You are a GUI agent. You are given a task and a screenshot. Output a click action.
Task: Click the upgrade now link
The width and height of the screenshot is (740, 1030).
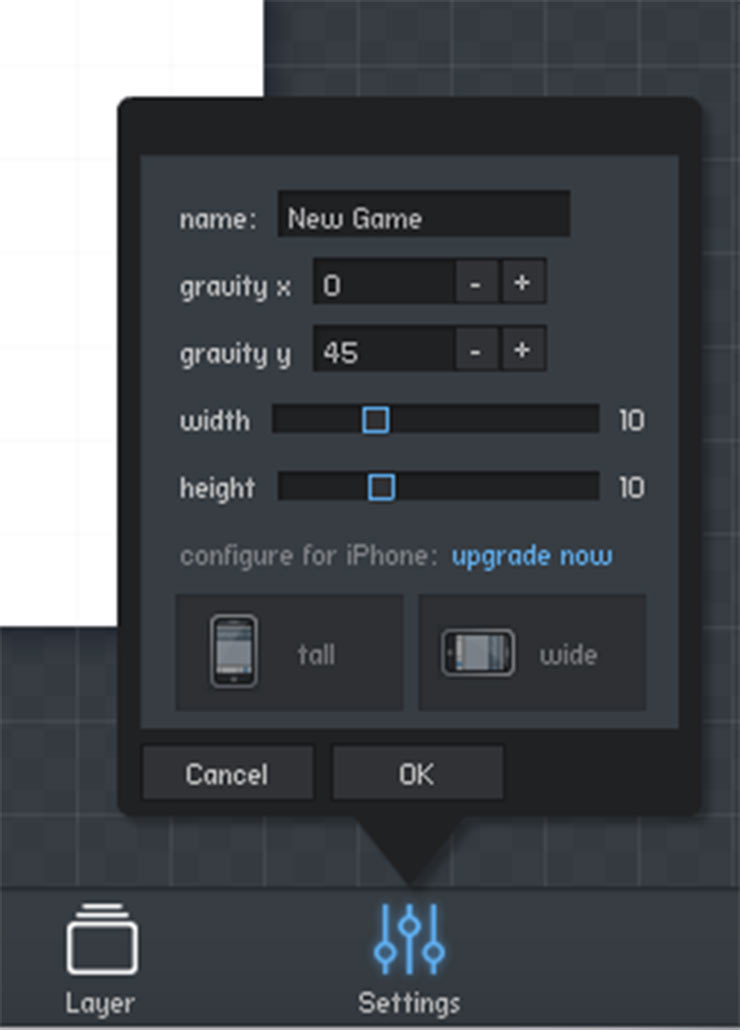coord(532,556)
